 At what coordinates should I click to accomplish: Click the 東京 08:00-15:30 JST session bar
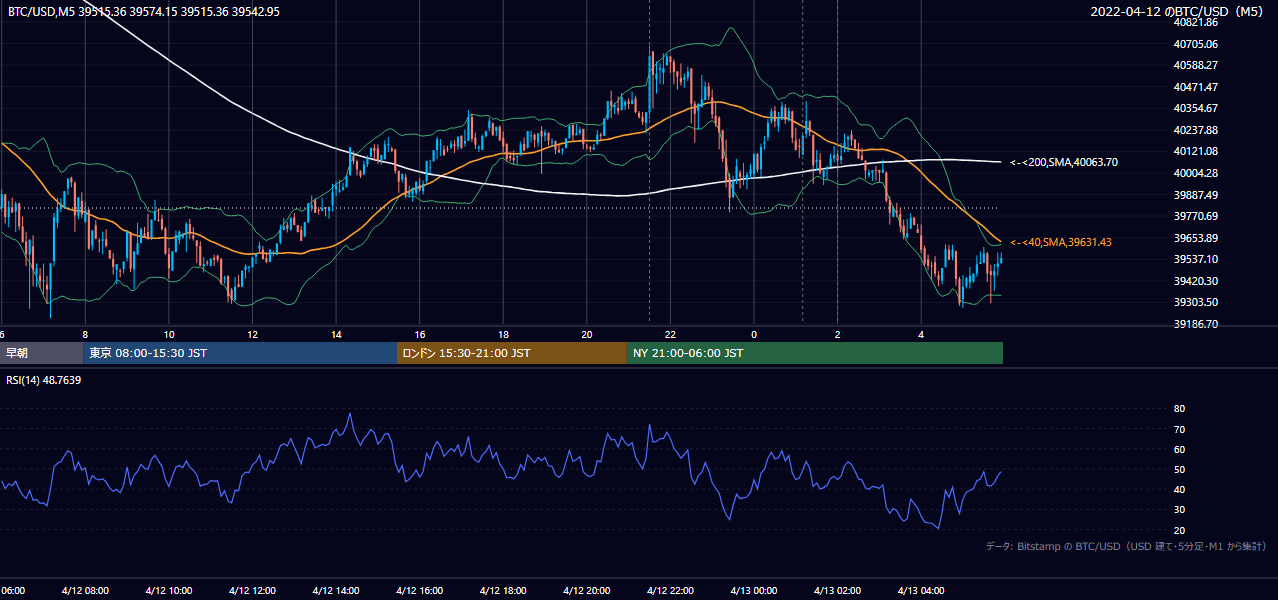pyautogui.click(x=240, y=353)
